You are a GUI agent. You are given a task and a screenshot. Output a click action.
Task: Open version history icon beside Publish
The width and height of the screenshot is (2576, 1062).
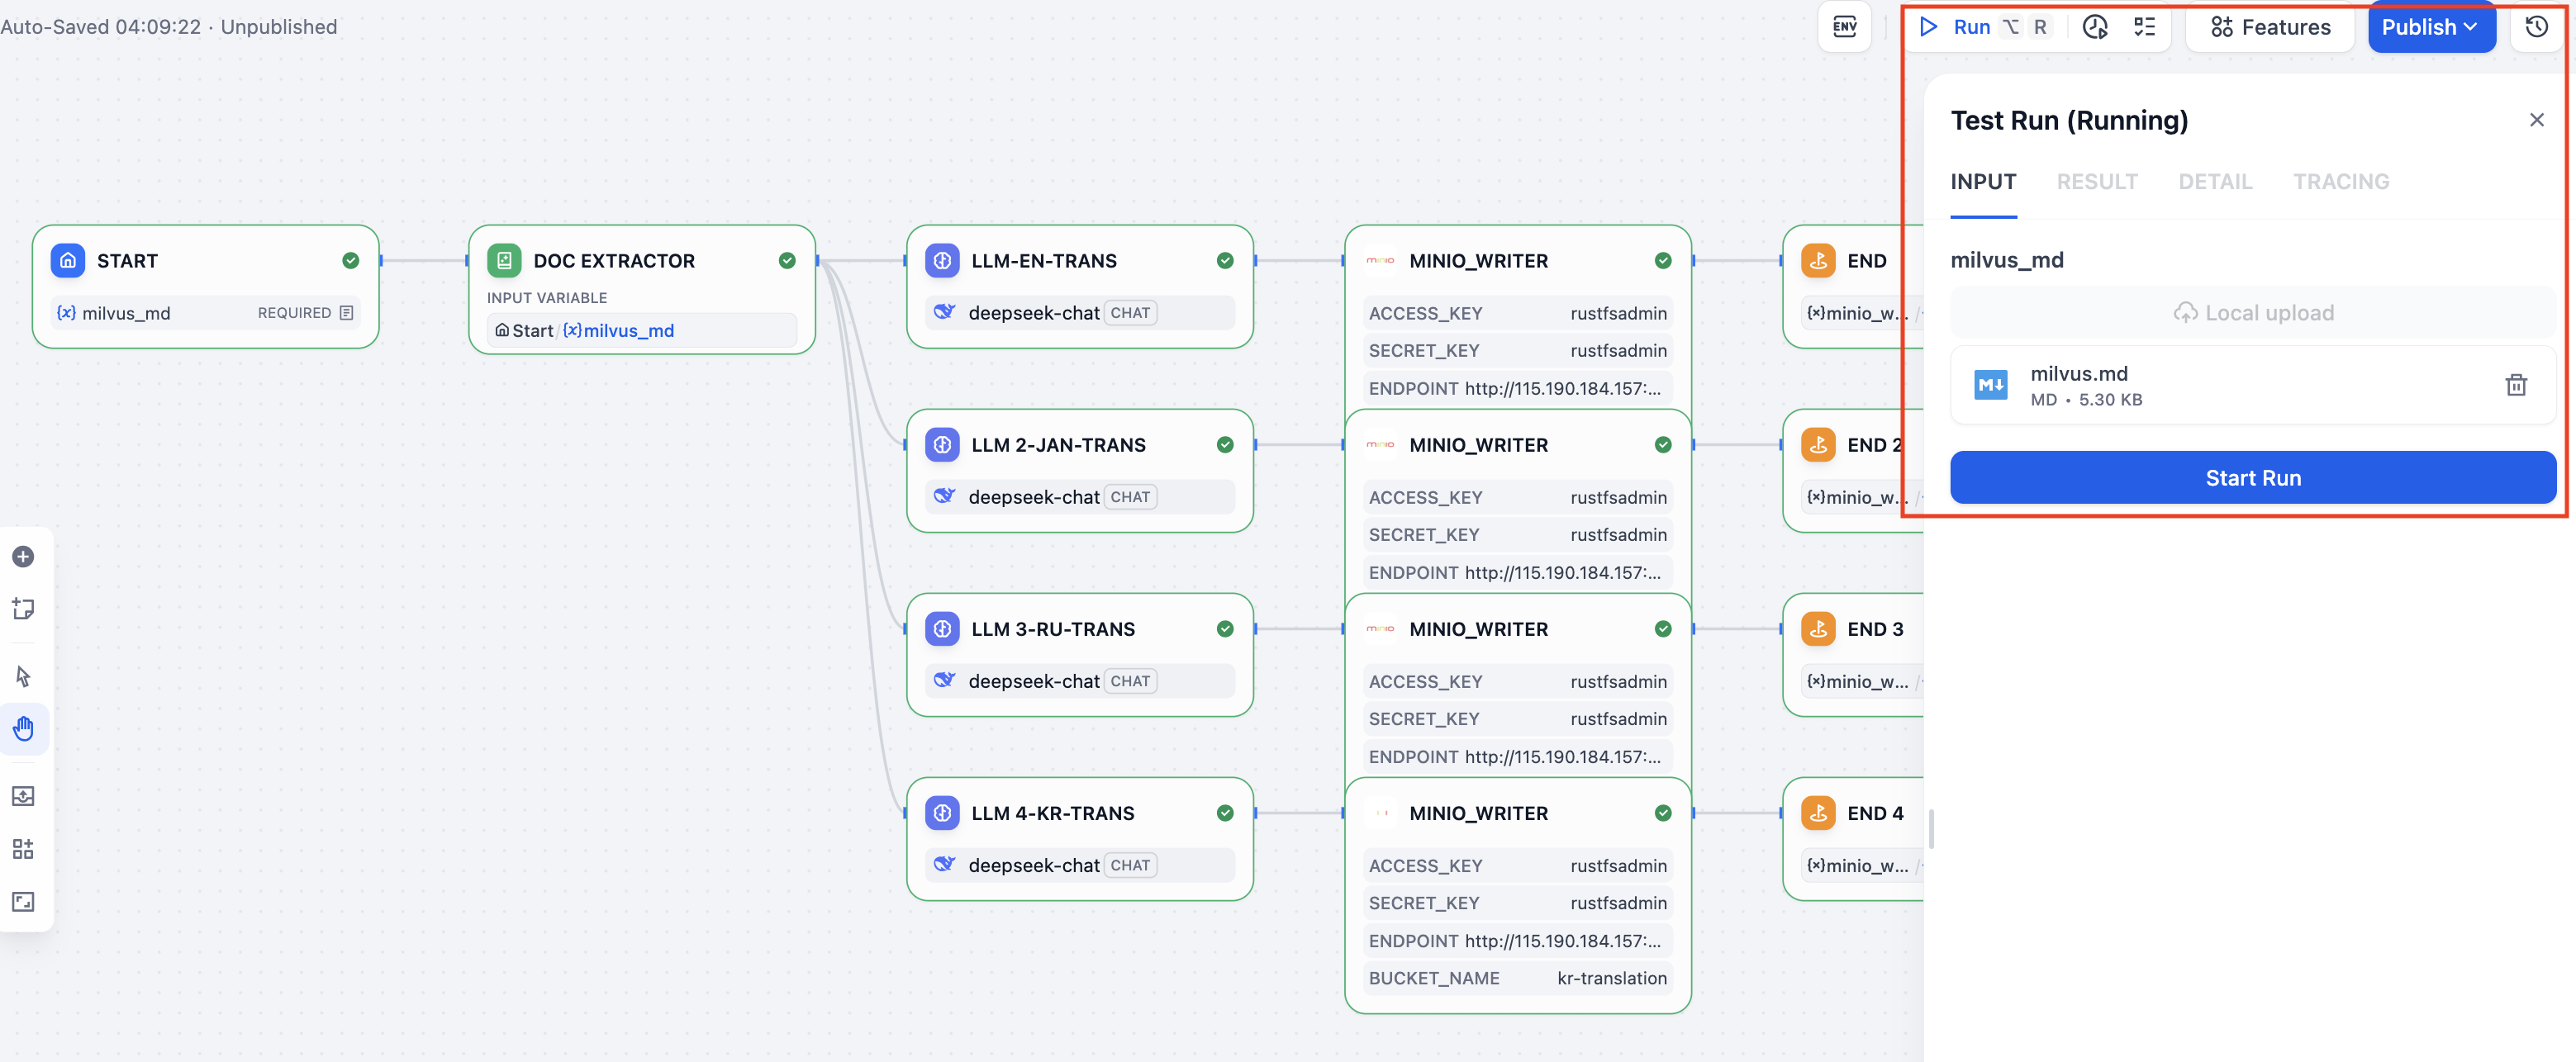2537,27
